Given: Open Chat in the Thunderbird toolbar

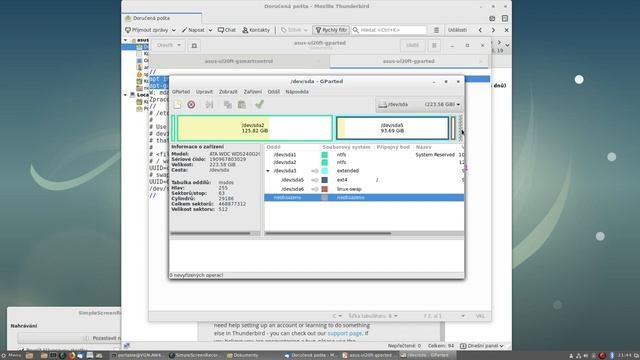Looking at the screenshot, I should (227, 30).
